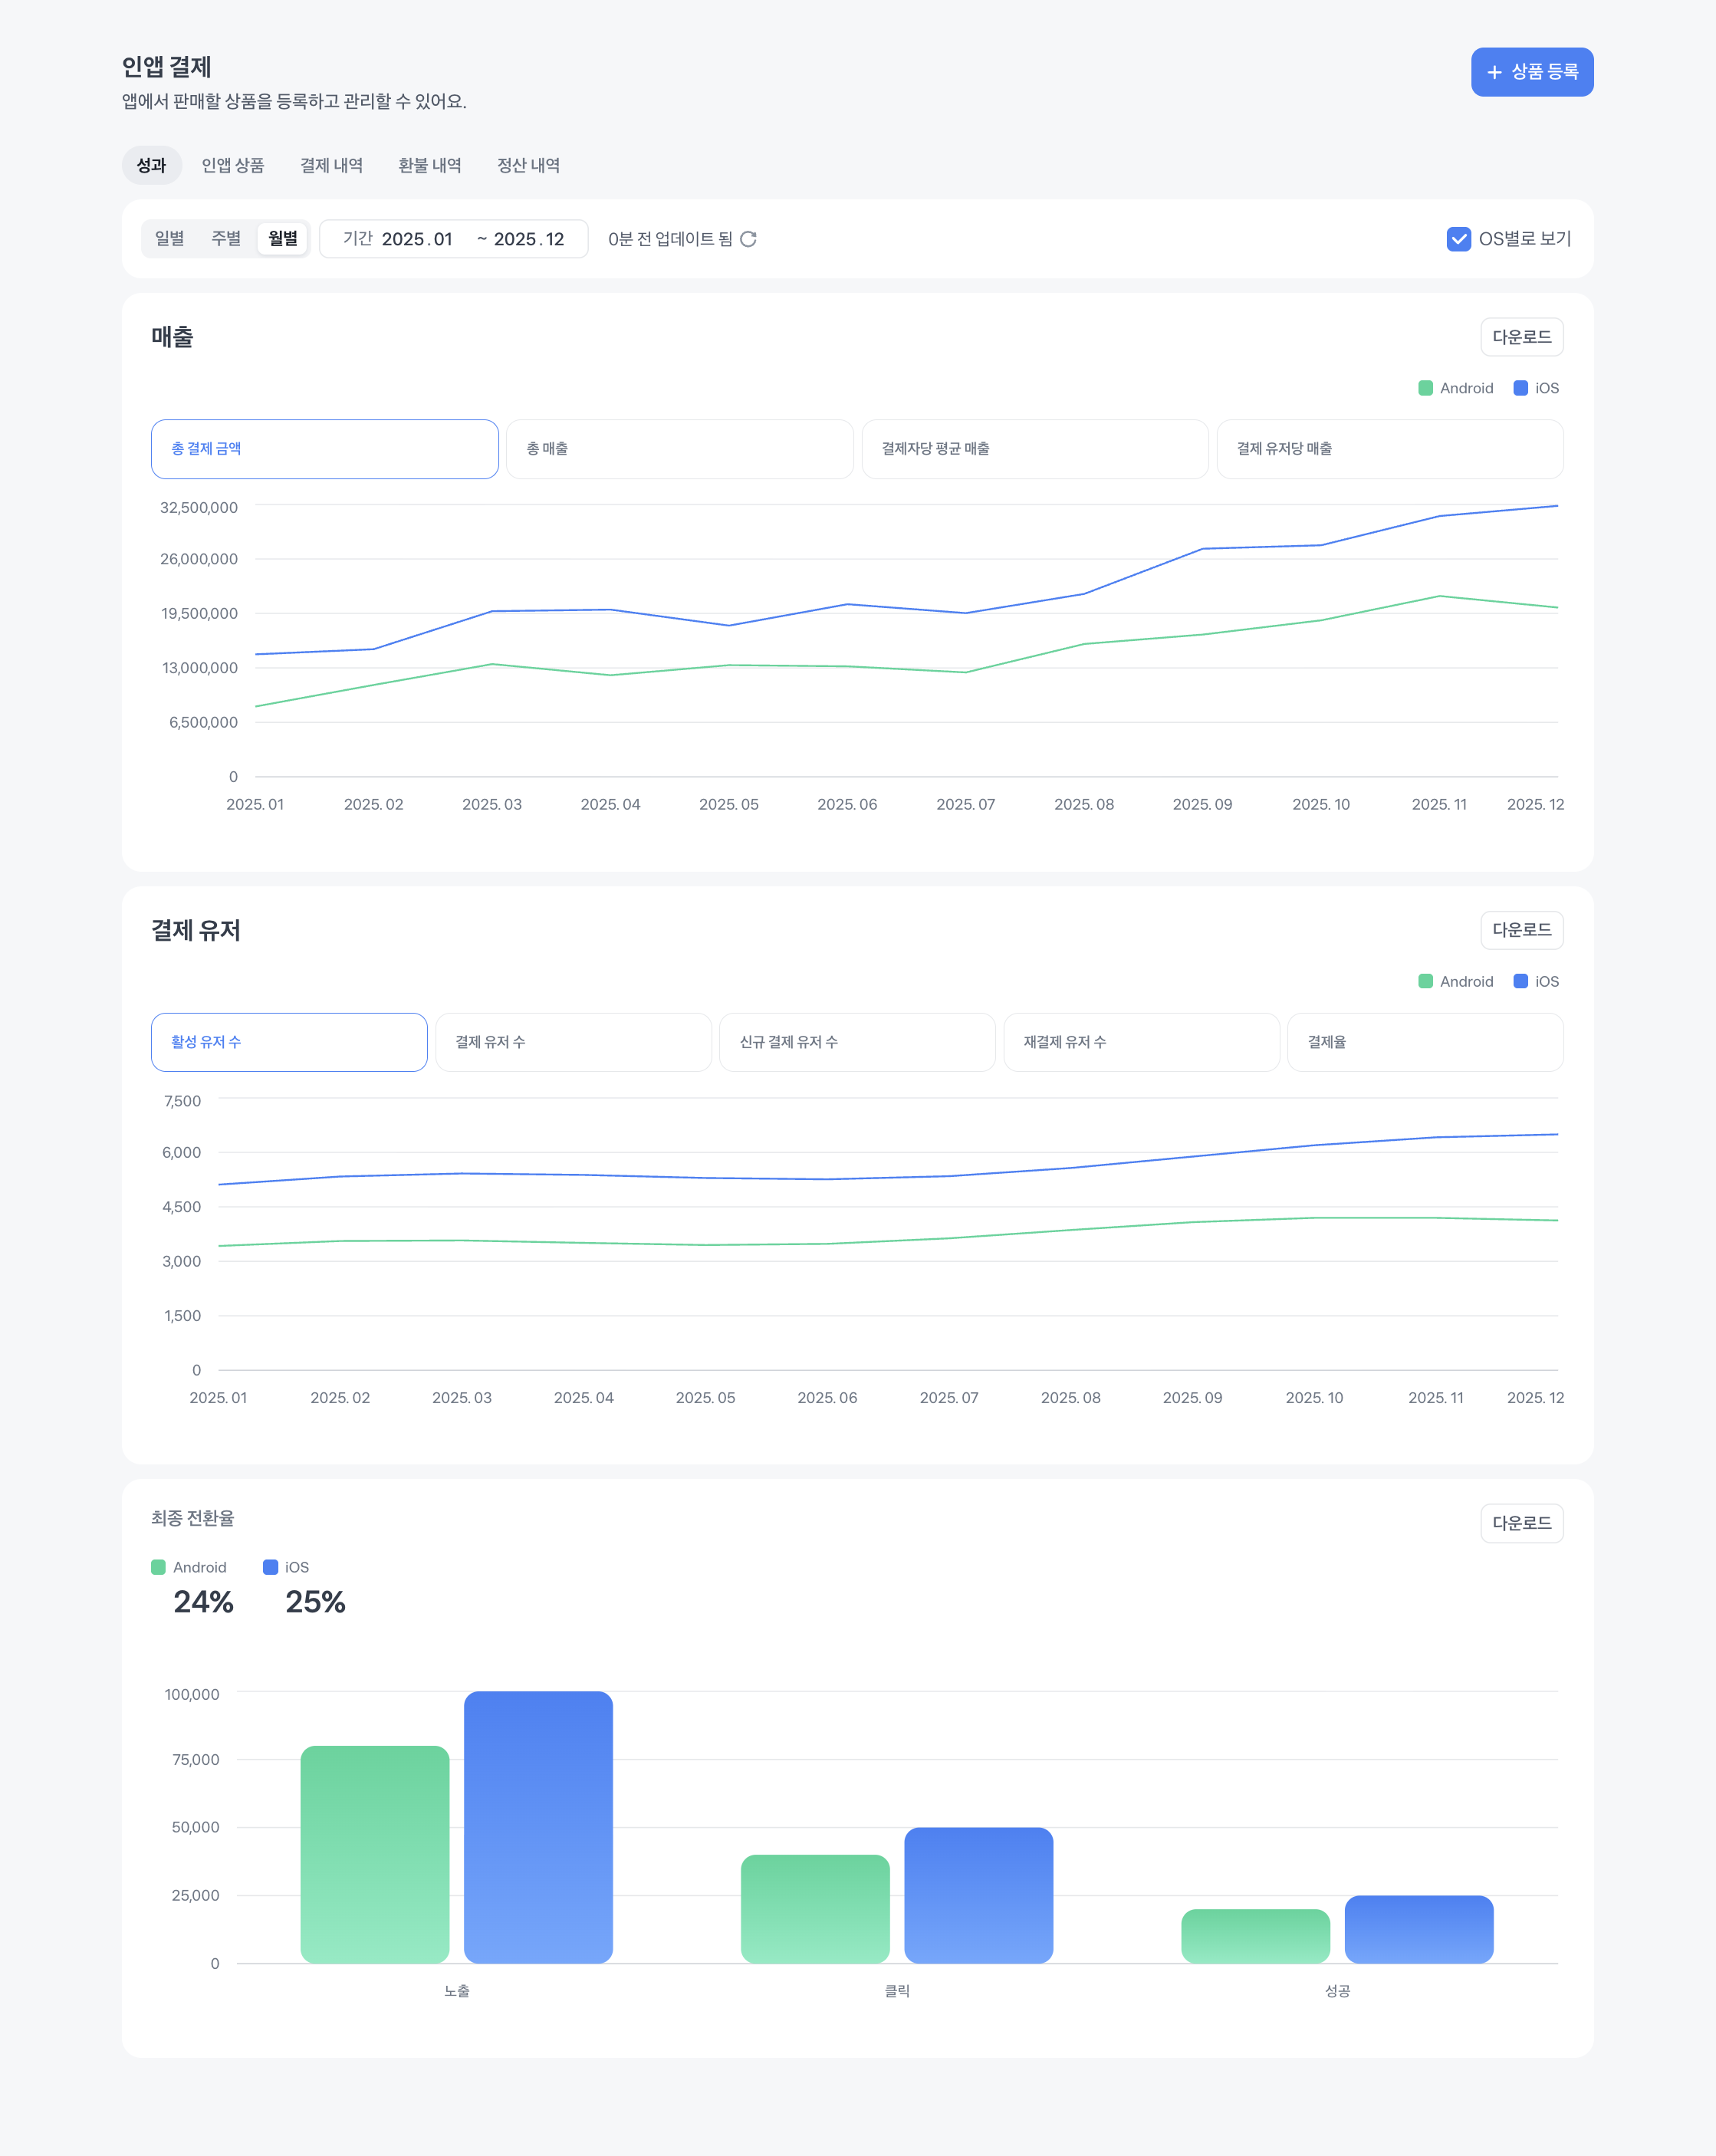Click Android legend swatch in 매출 chart
The image size is (1716, 2156).
(x=1425, y=388)
